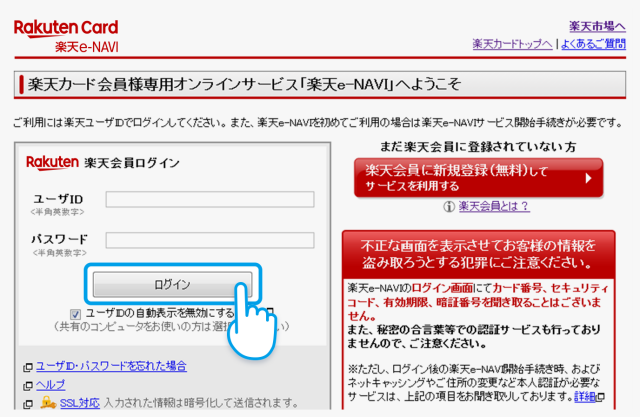Focus the パスワード input field
Screen dimensions: 640x417
point(209,240)
